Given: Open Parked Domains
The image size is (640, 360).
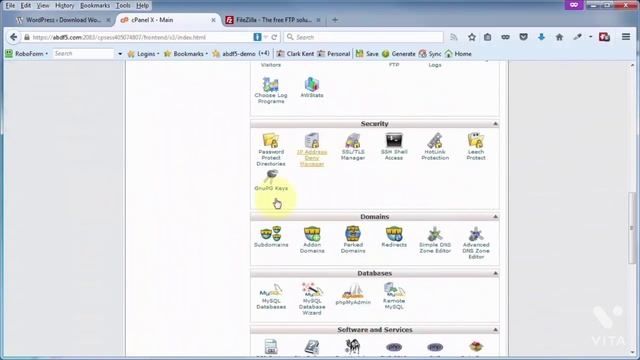Looking at the screenshot, I should click(353, 240).
